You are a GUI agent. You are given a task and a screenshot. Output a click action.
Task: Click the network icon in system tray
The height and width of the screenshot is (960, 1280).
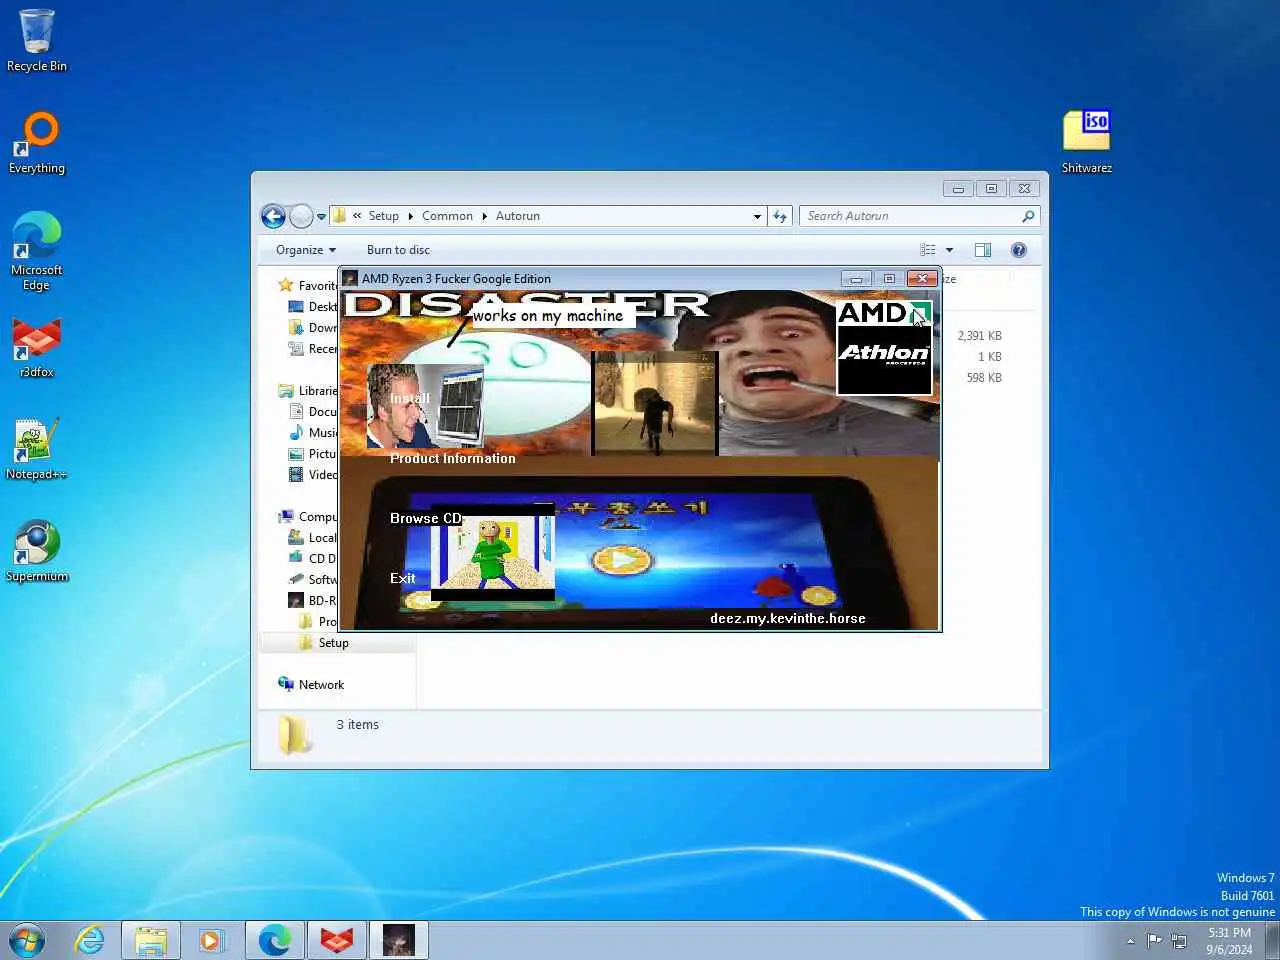coord(1179,940)
